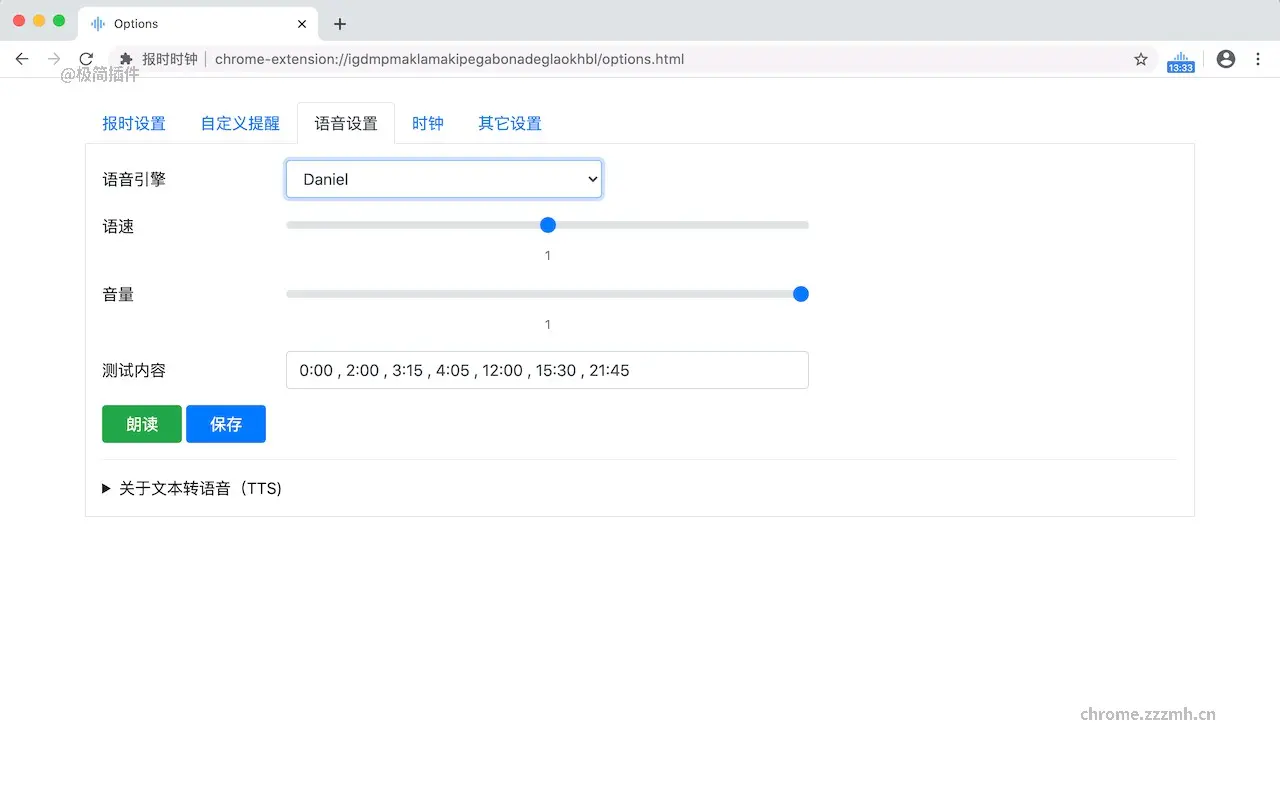Click the 保存 save button

point(225,423)
